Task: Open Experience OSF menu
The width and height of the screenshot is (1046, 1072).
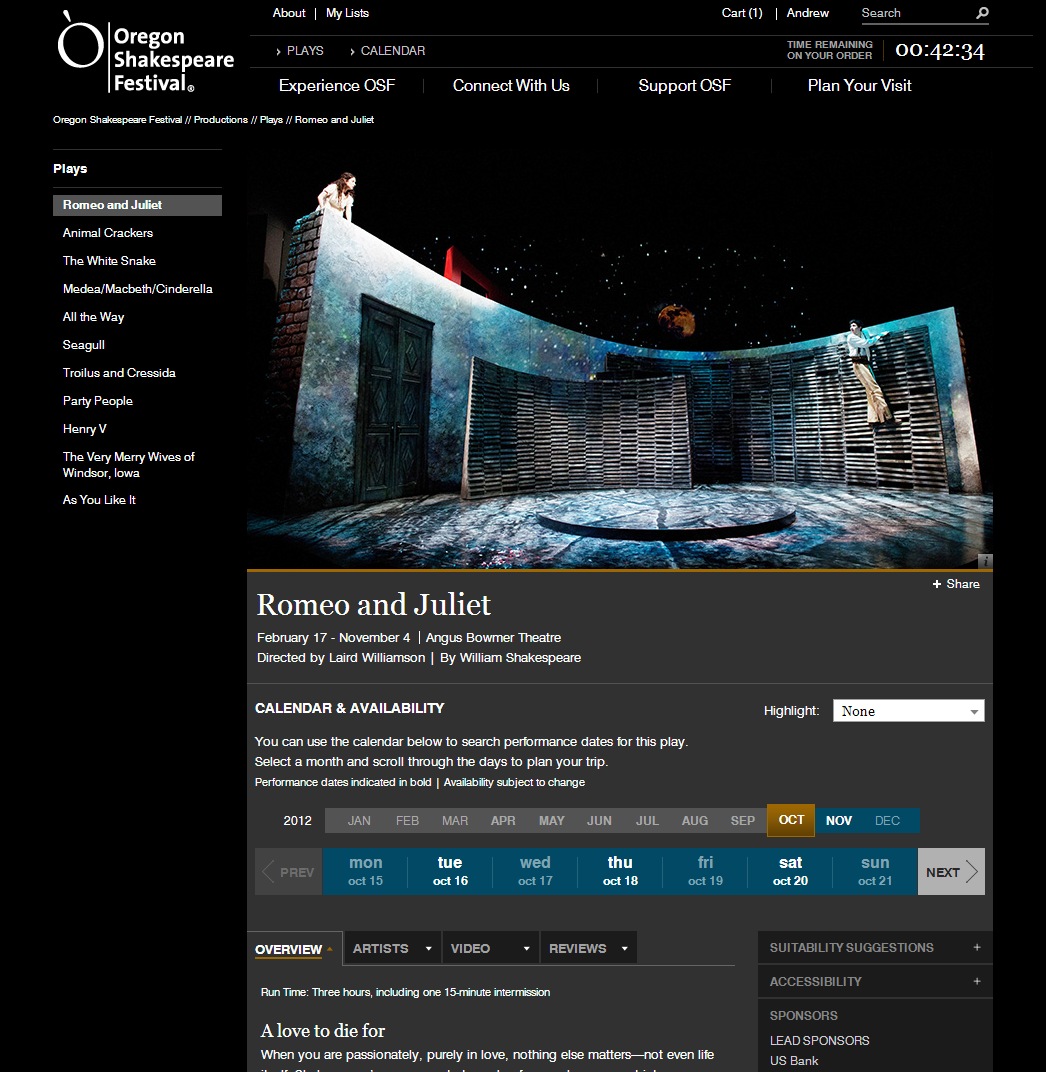Action: [x=336, y=85]
